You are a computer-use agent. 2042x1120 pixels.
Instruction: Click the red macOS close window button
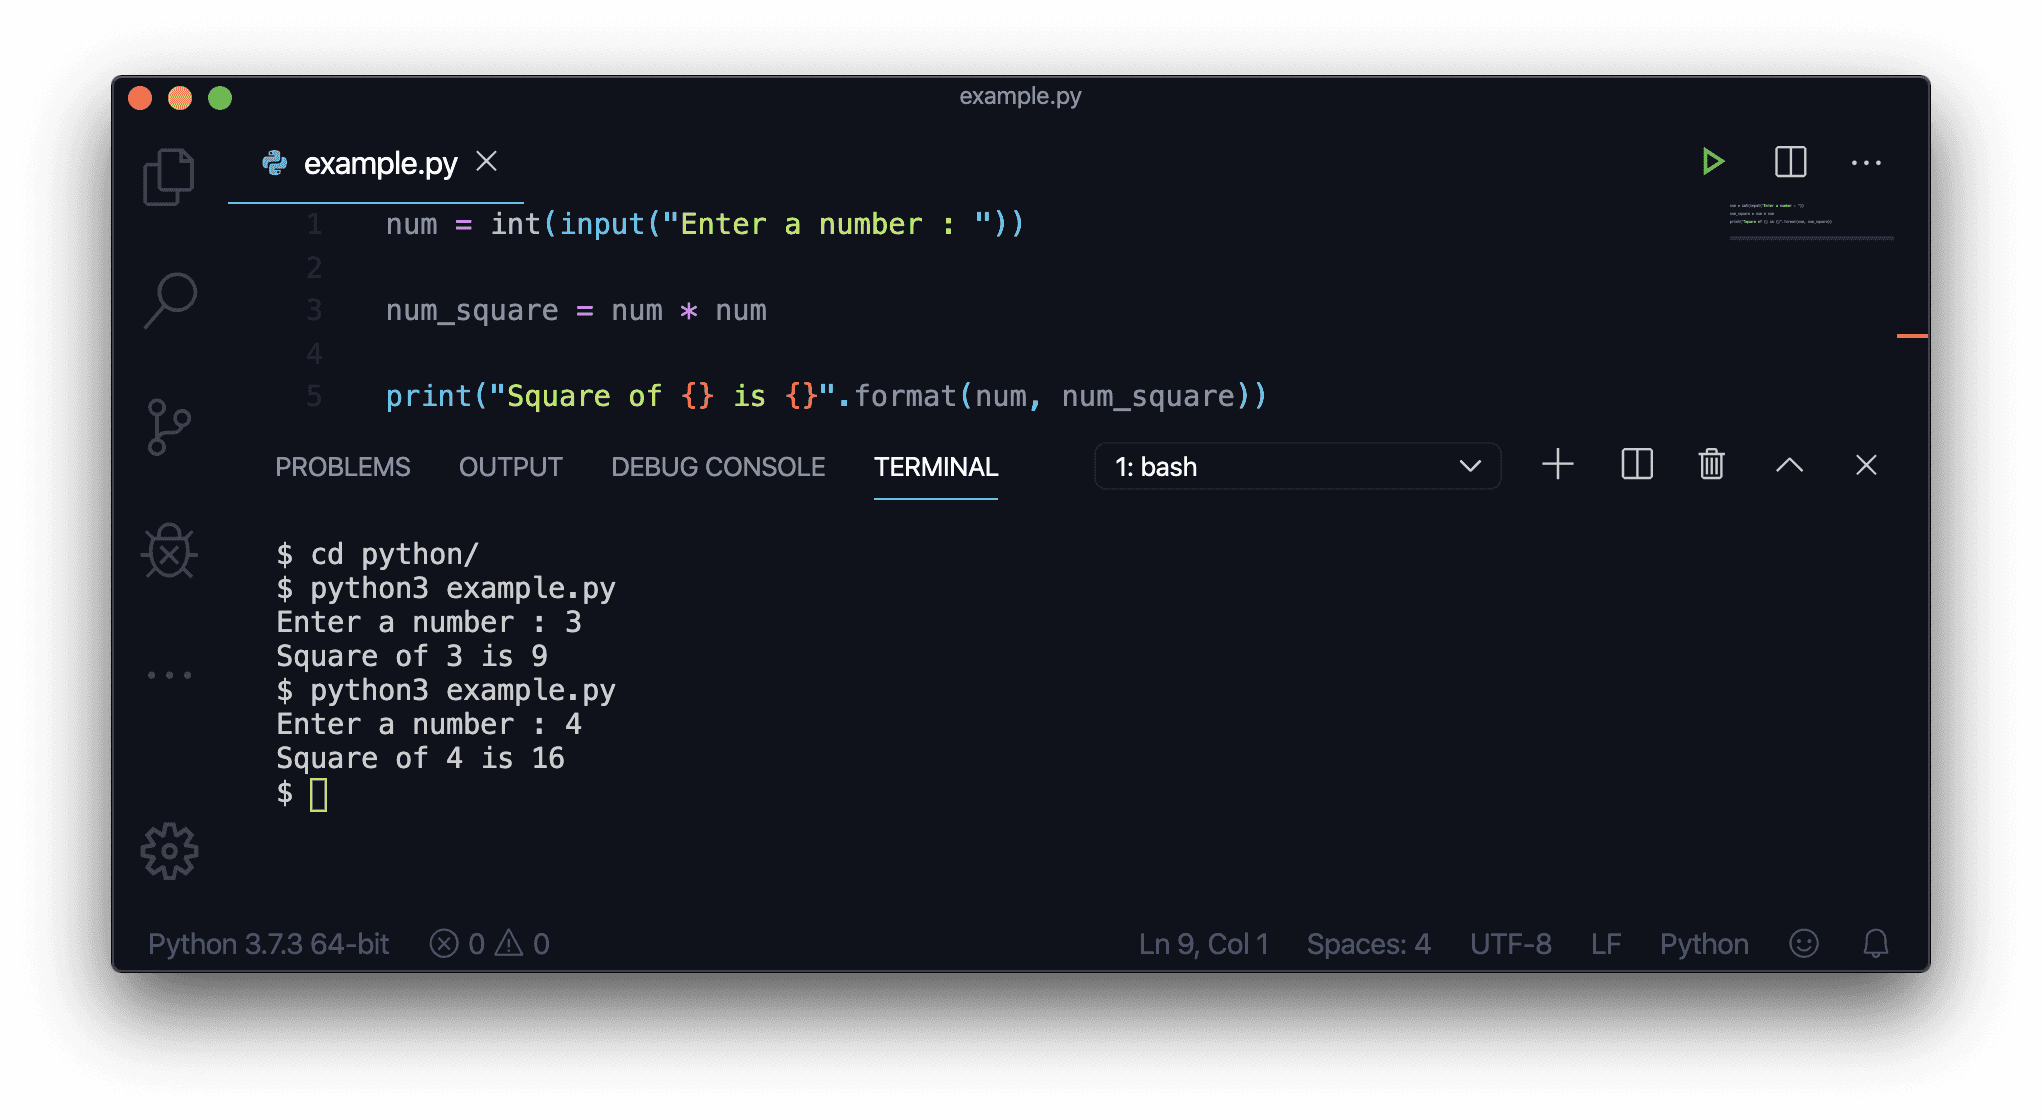point(140,98)
